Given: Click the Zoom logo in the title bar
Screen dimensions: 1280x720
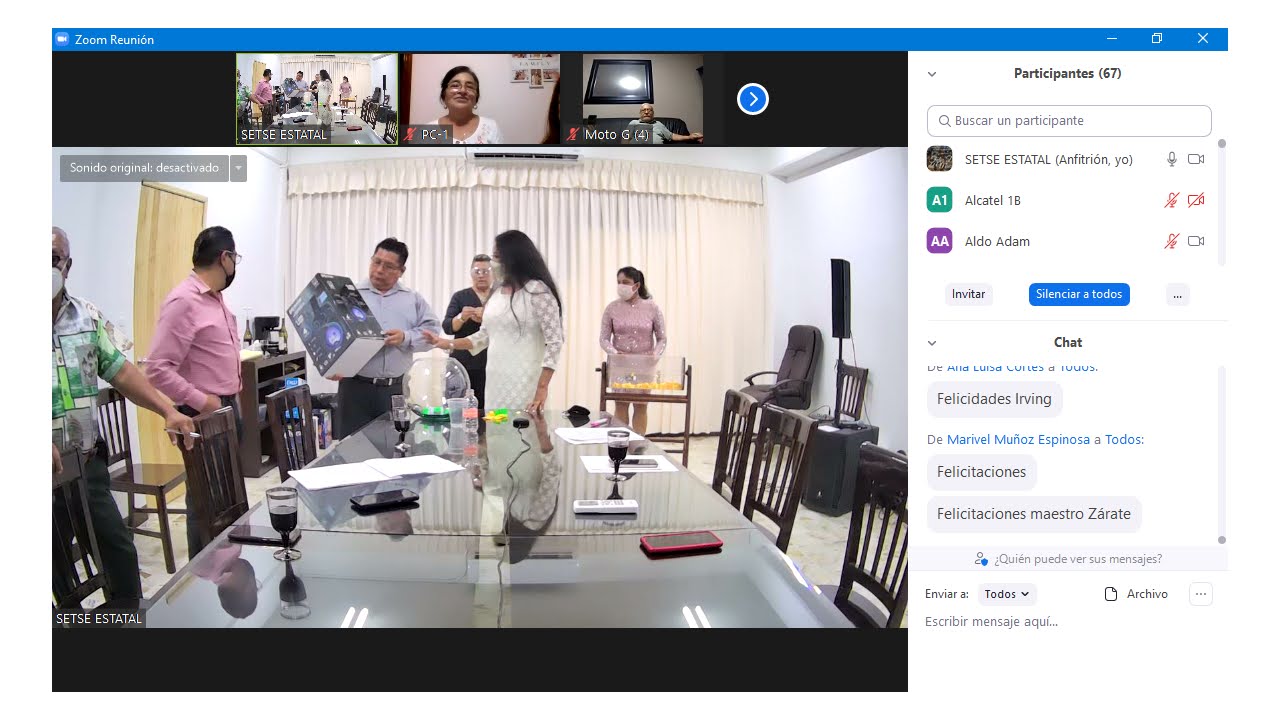Looking at the screenshot, I should [x=62, y=39].
